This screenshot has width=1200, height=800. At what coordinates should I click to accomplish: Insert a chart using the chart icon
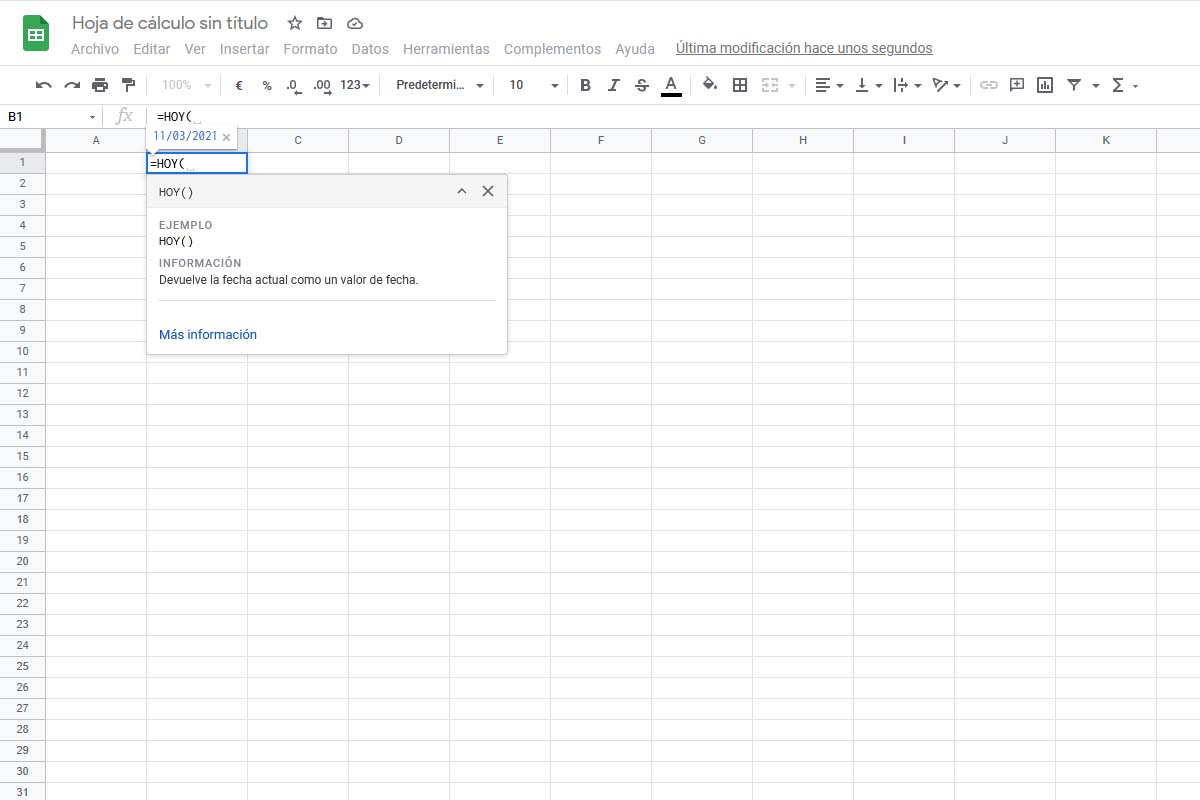coord(1045,85)
